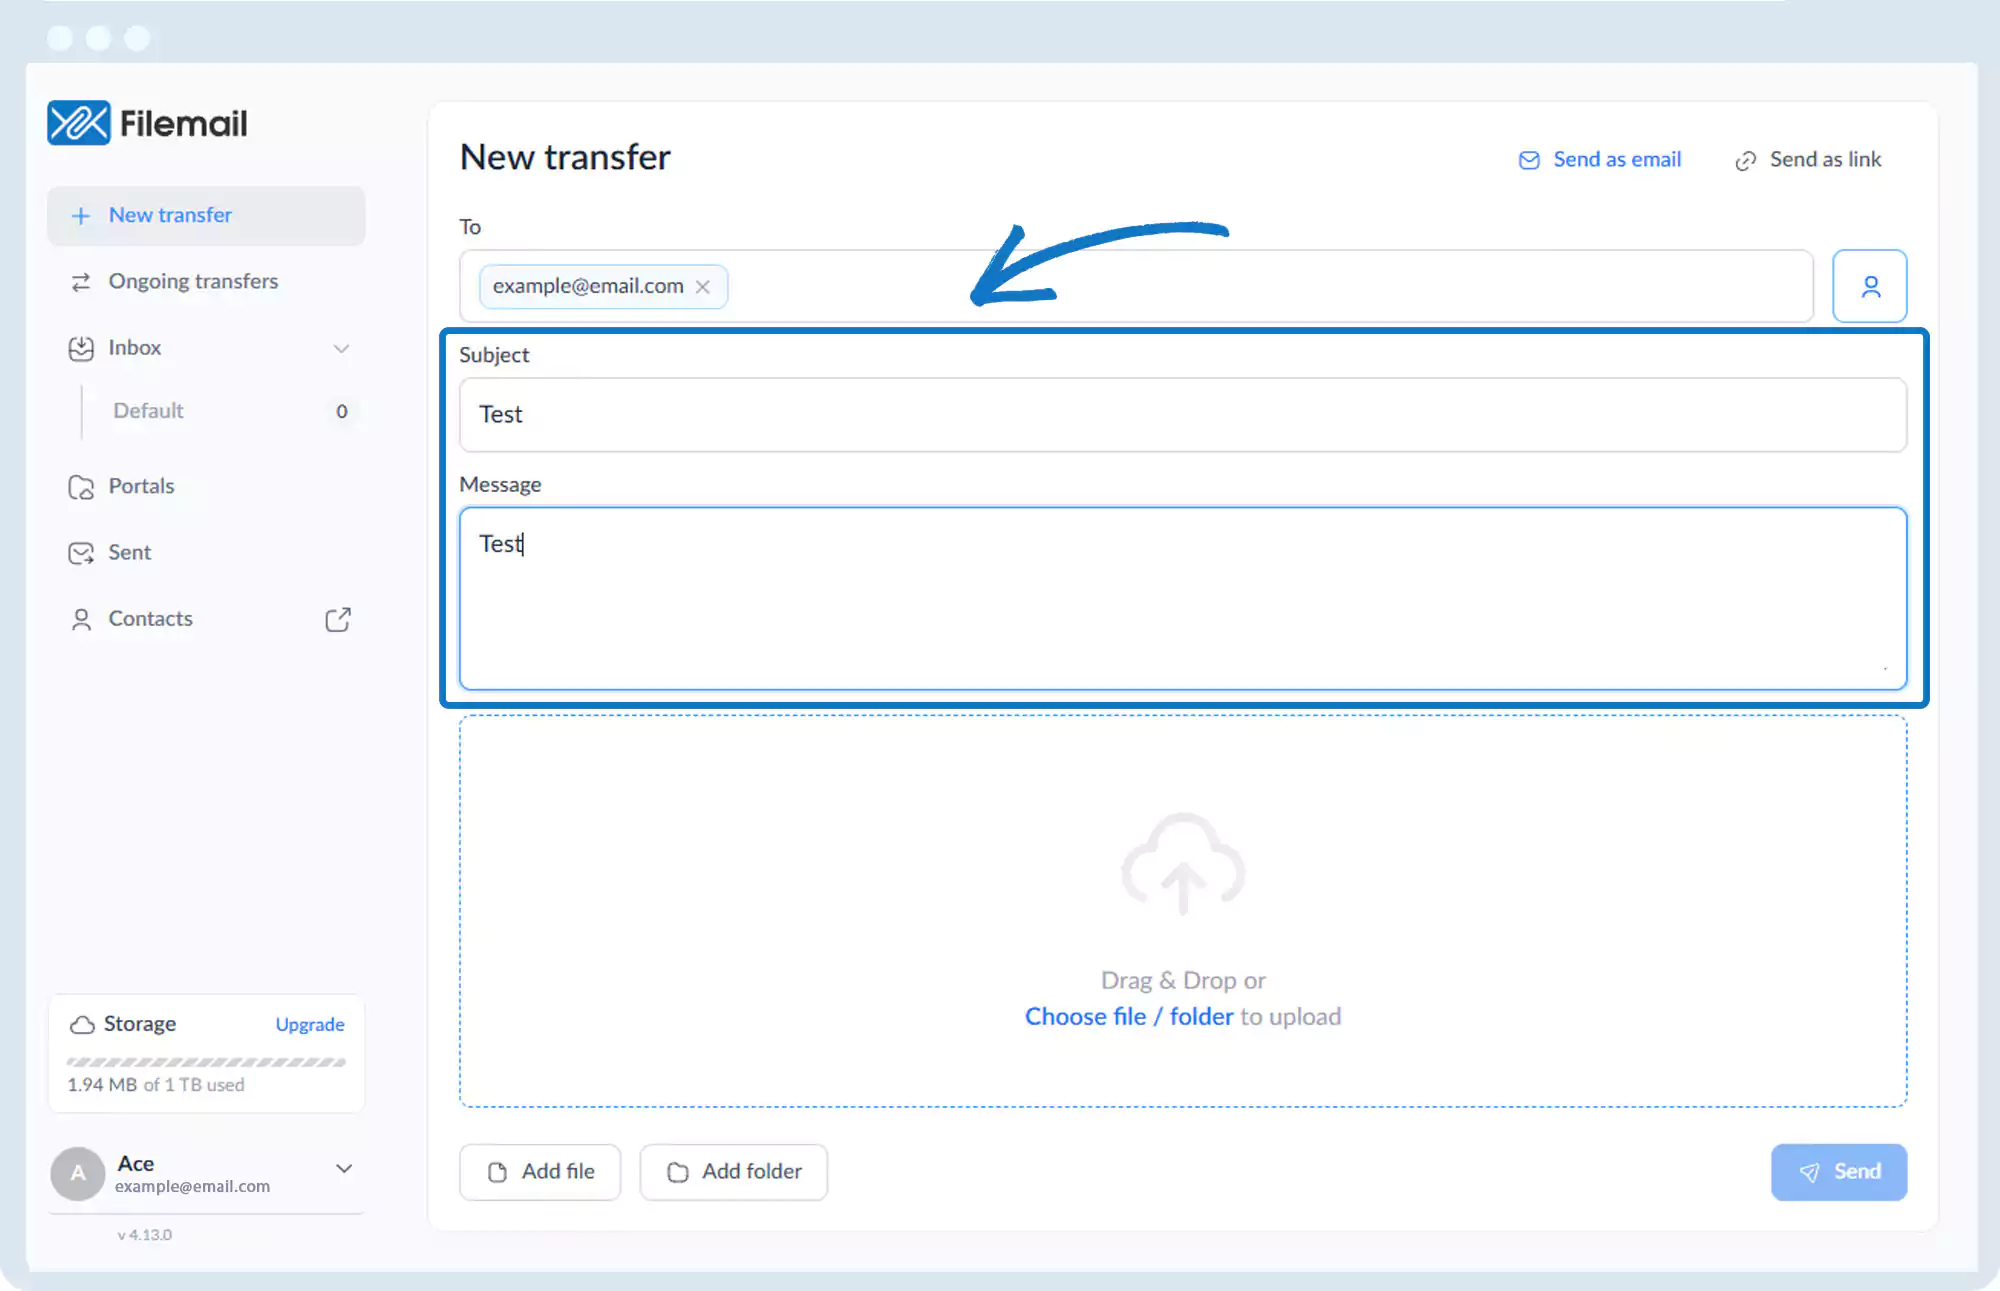The image size is (2000, 1291).
Task: Click the Upgrade storage link
Action: [x=310, y=1025]
